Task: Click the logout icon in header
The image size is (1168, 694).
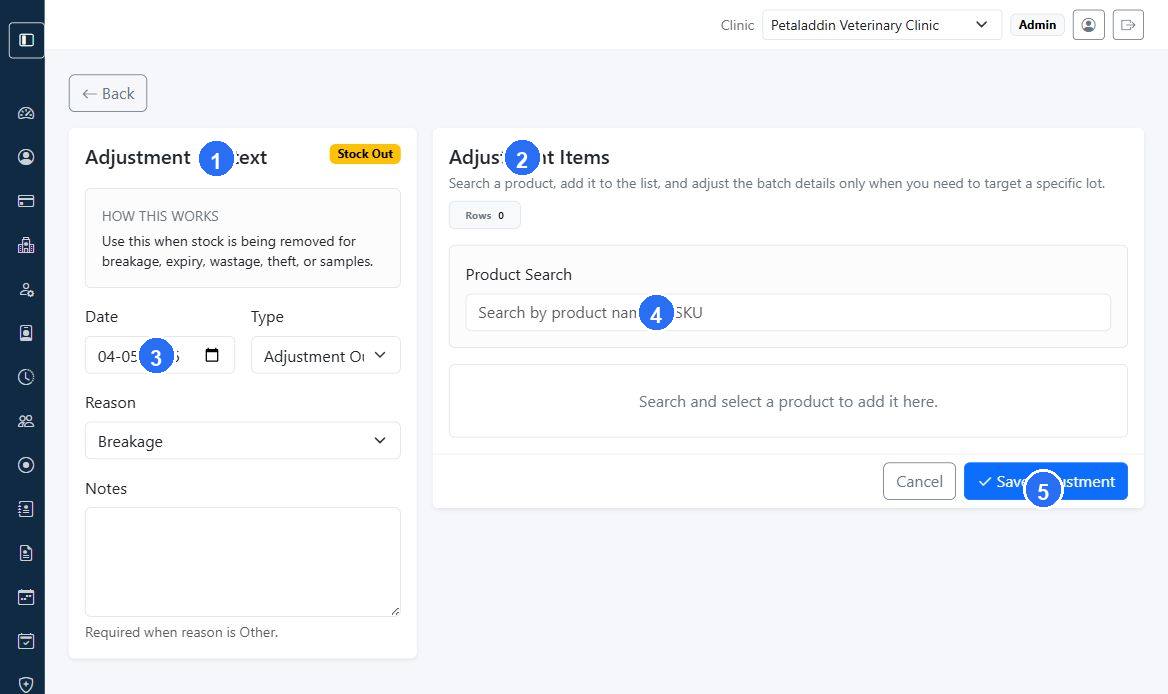Action: (x=1128, y=25)
